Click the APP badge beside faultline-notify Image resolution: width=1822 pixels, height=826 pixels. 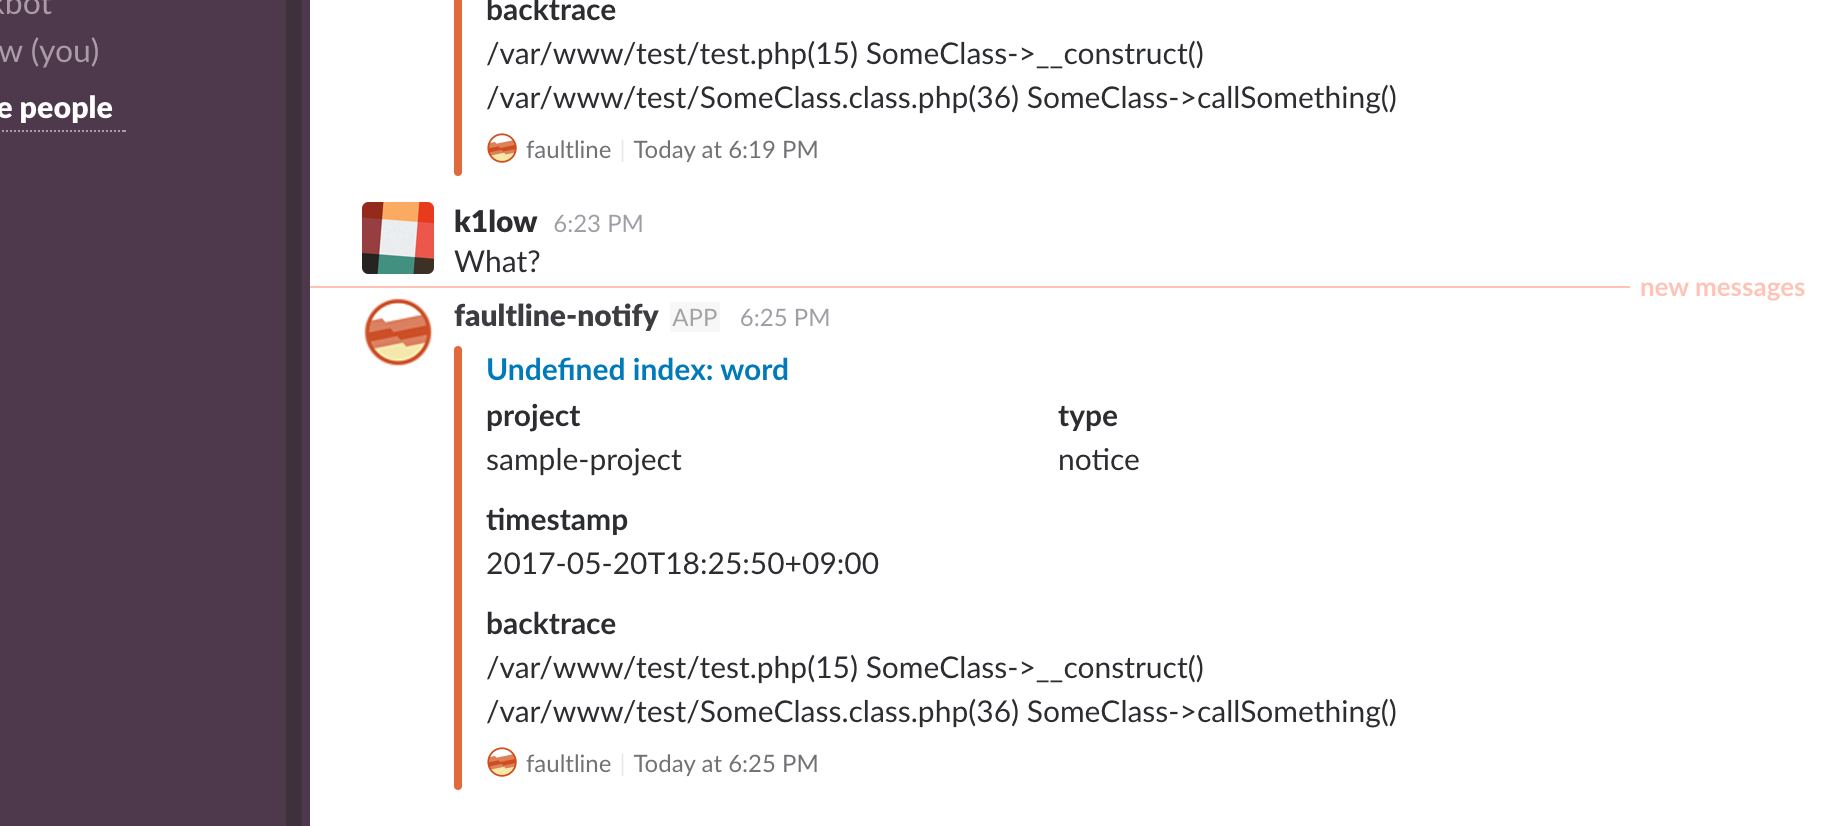[x=695, y=317]
